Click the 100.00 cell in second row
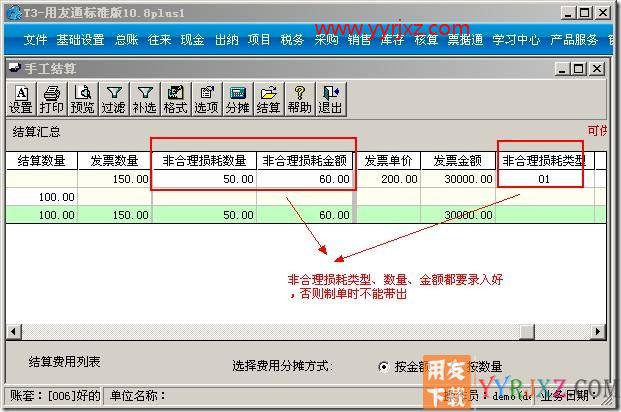The width and height of the screenshot is (621, 412). coord(42,197)
